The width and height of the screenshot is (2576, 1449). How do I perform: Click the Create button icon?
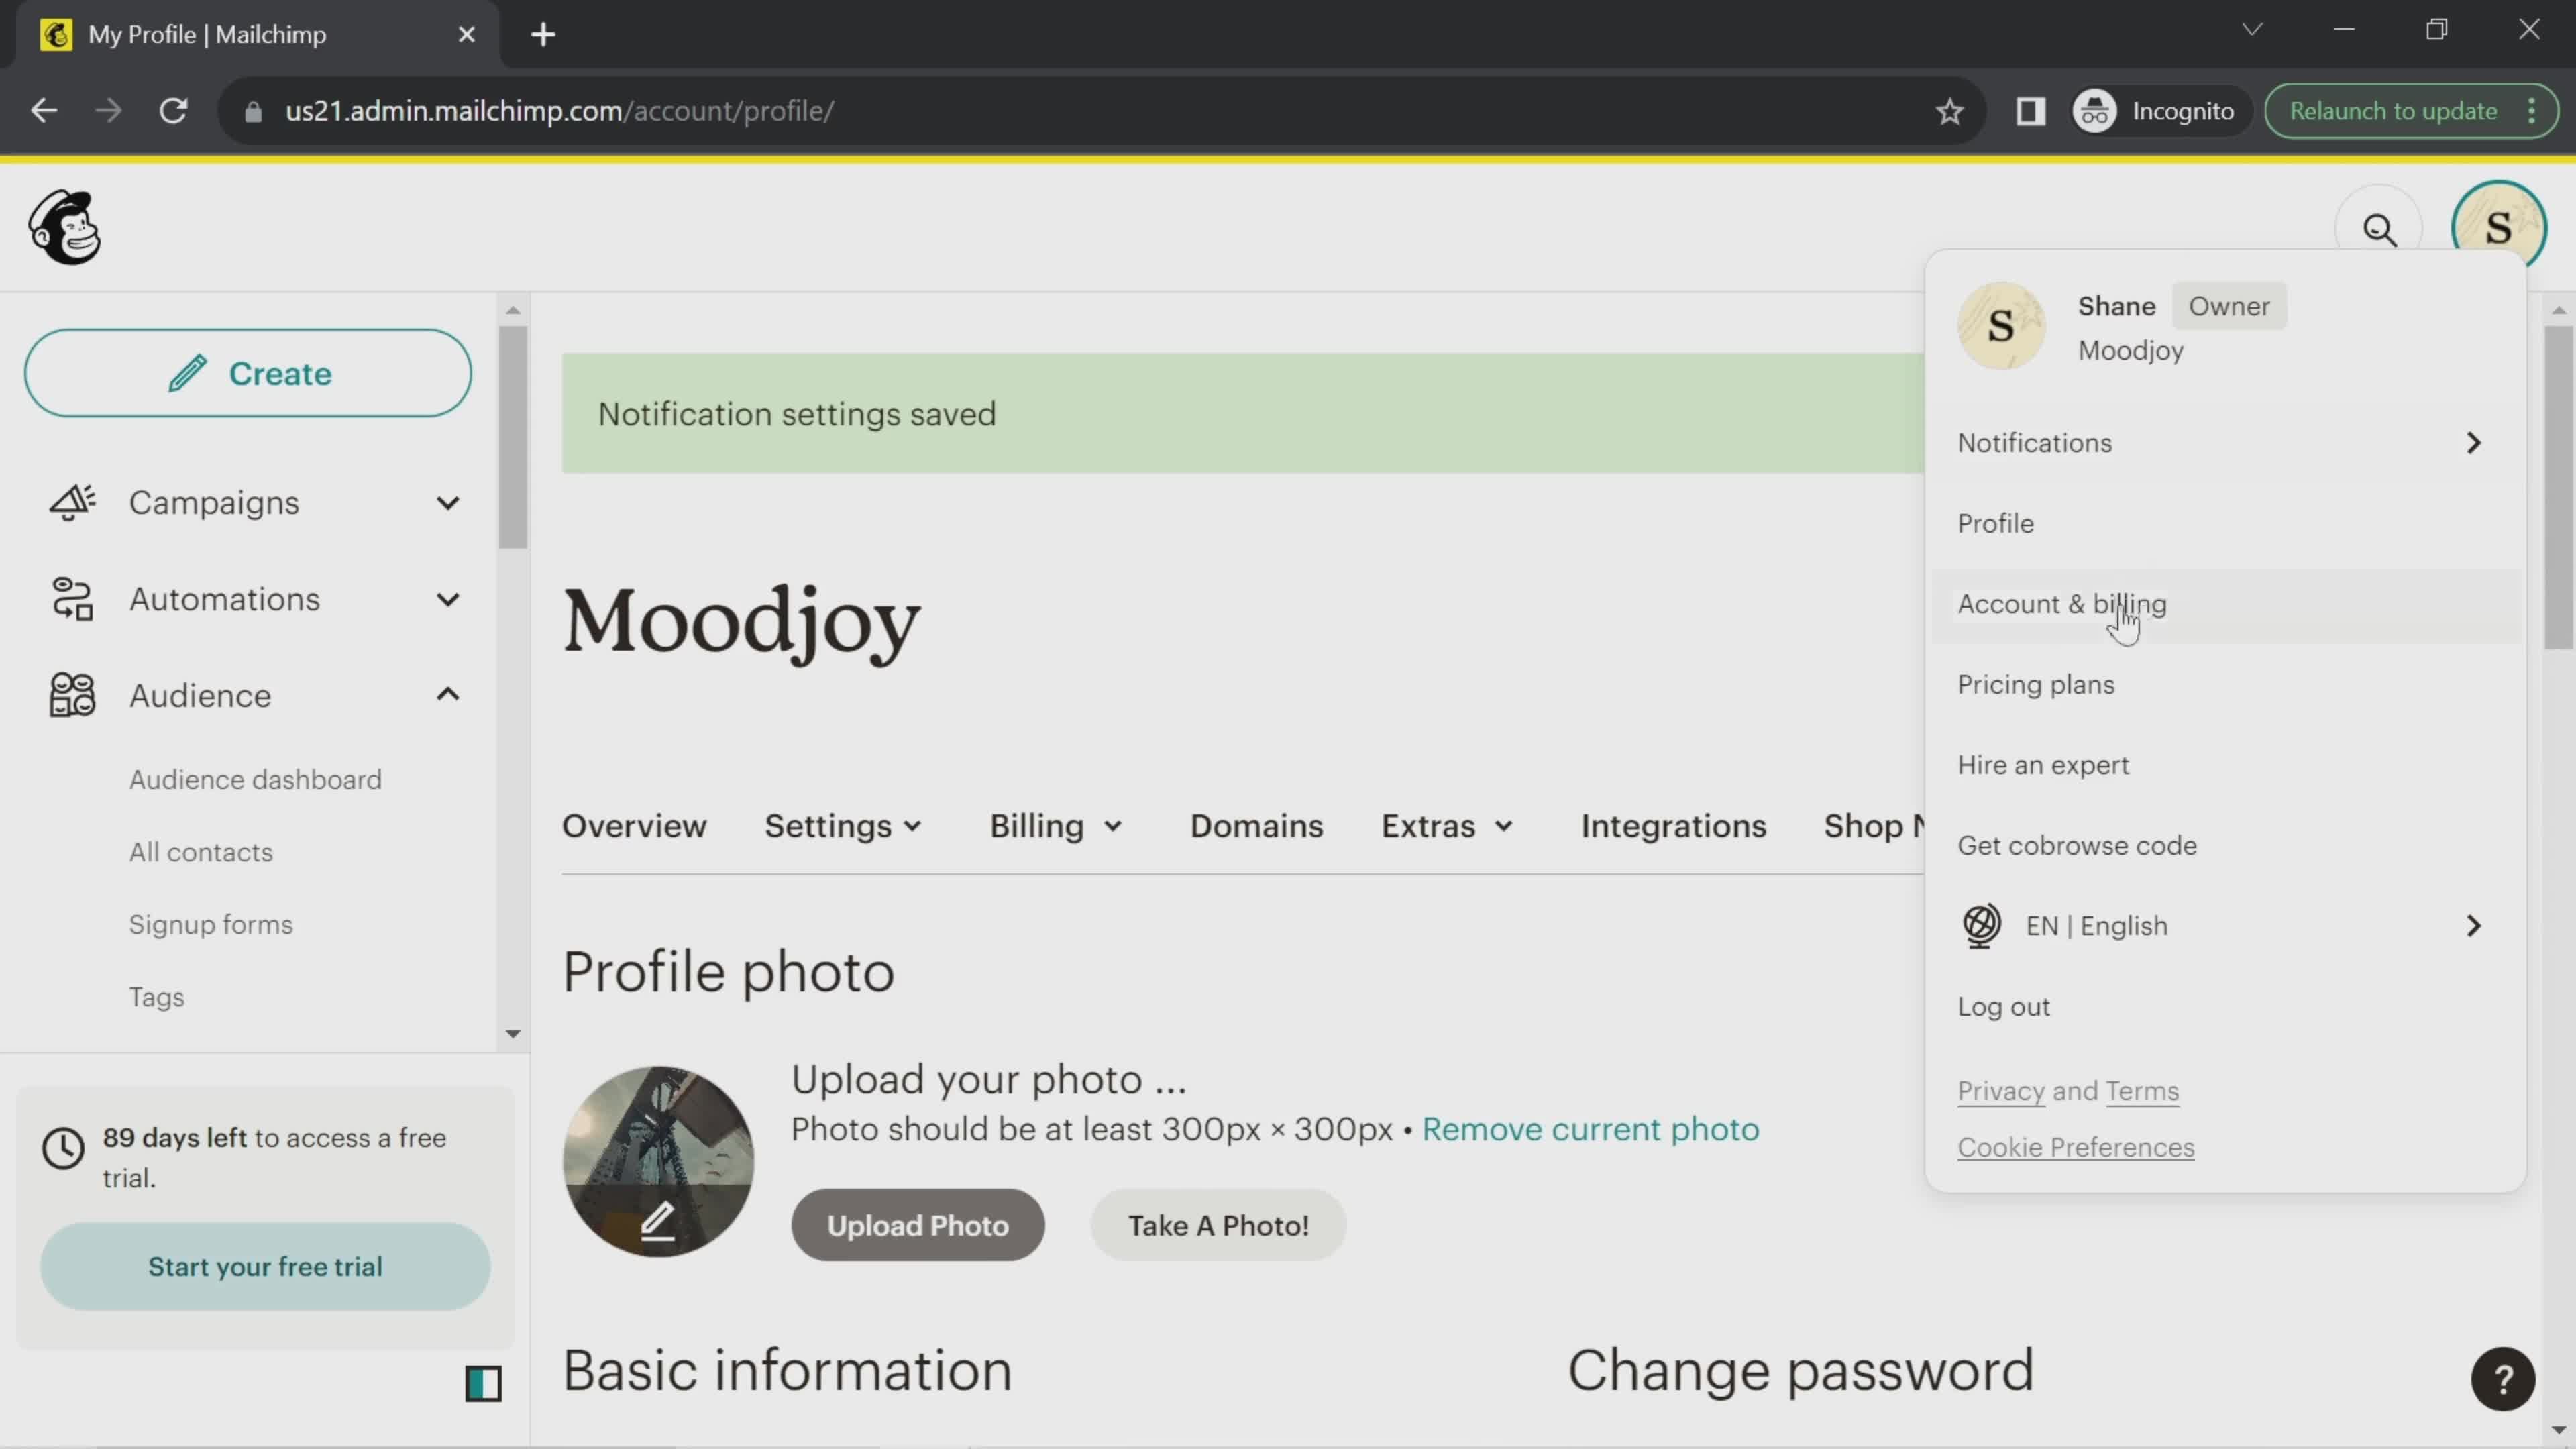(189, 373)
